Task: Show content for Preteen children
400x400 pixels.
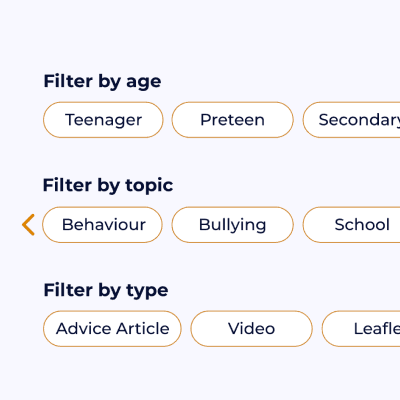Action: click(x=233, y=120)
